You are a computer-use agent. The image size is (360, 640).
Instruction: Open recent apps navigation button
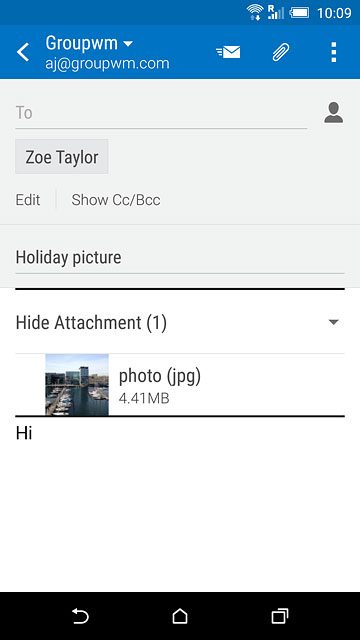click(x=280, y=616)
